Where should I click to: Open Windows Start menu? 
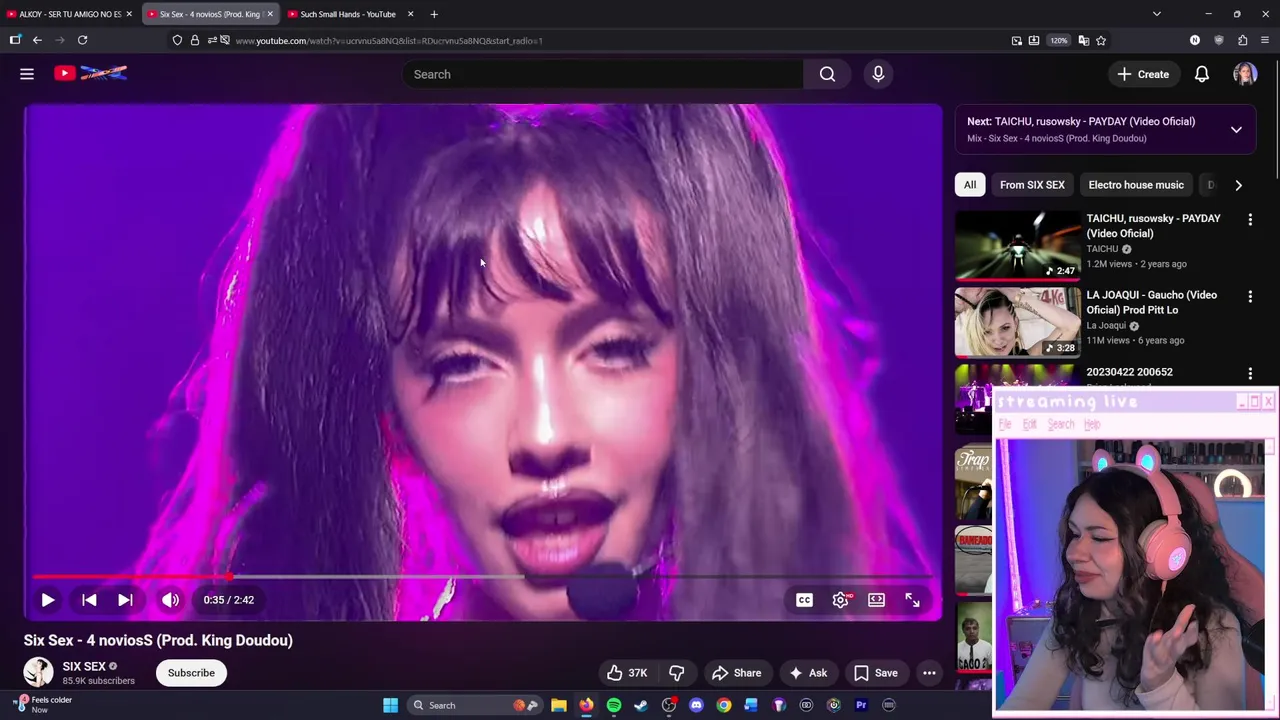[390, 705]
